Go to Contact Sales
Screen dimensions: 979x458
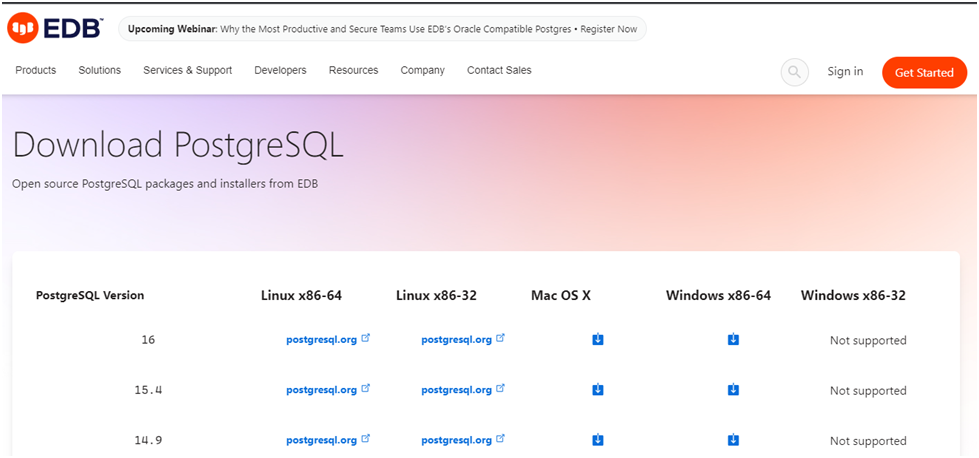click(499, 71)
